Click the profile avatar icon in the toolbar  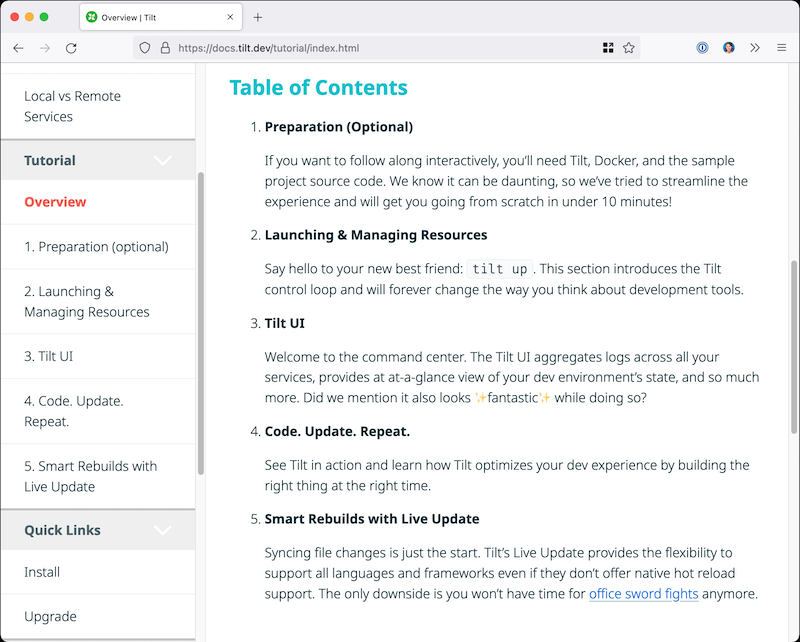(x=729, y=48)
